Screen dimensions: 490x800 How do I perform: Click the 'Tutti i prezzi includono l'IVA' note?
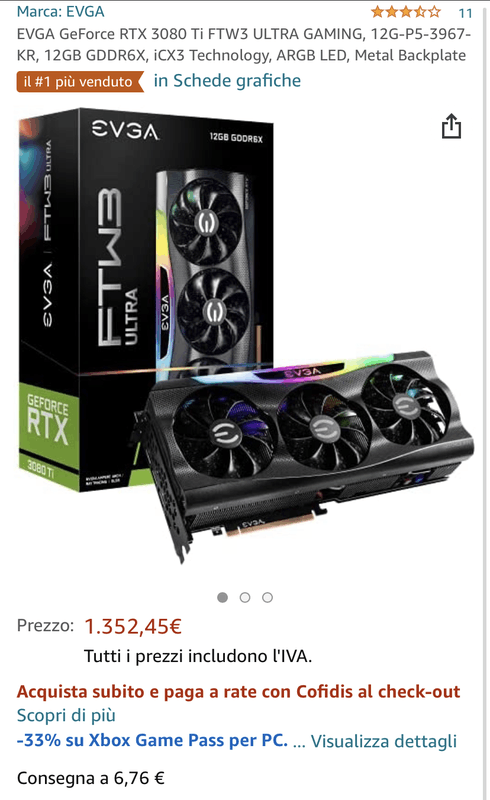[198, 656]
